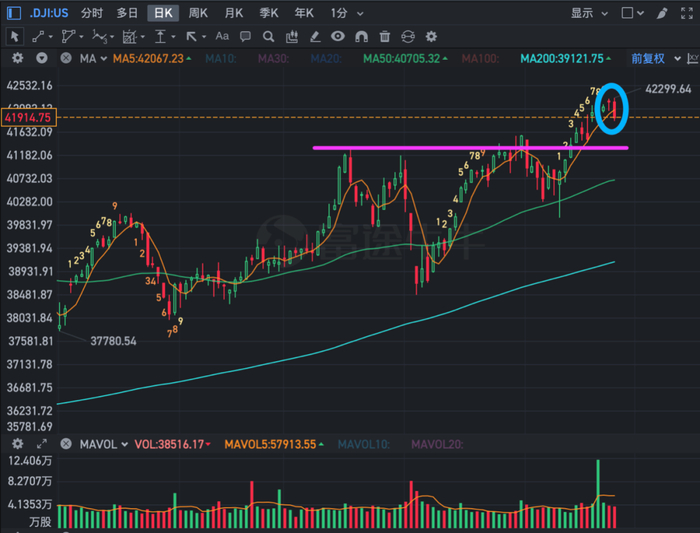
Task: Select the trend line drawing tool
Action: [x=39, y=36]
